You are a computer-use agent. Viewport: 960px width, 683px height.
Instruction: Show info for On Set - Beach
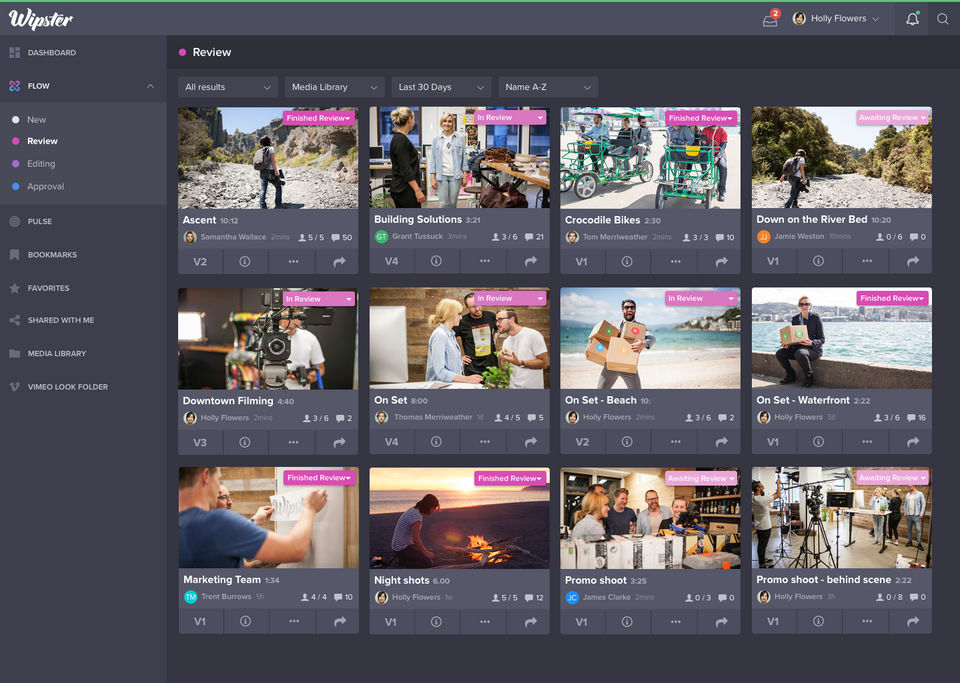pos(627,441)
